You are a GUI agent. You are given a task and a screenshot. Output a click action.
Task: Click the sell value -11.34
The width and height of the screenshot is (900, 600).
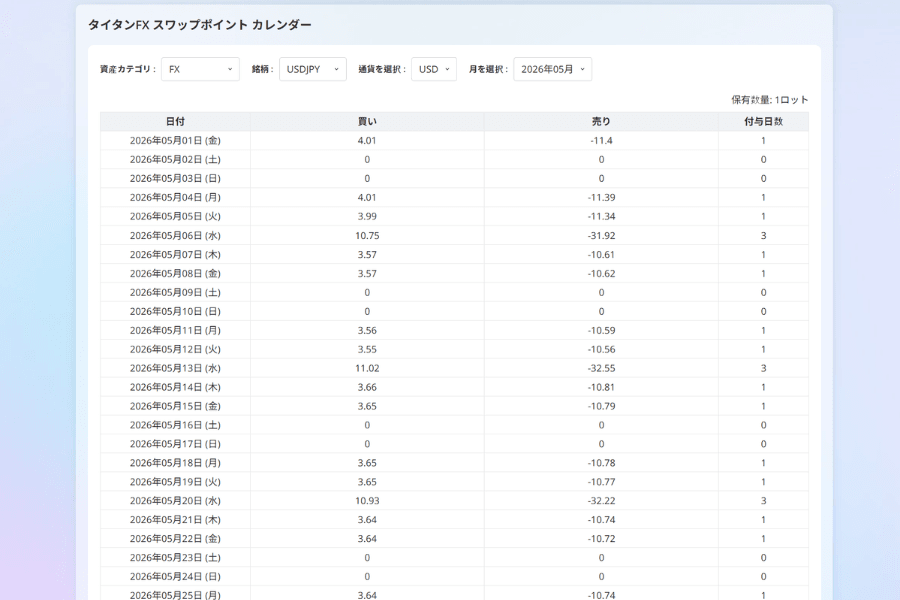pyautogui.click(x=601, y=216)
